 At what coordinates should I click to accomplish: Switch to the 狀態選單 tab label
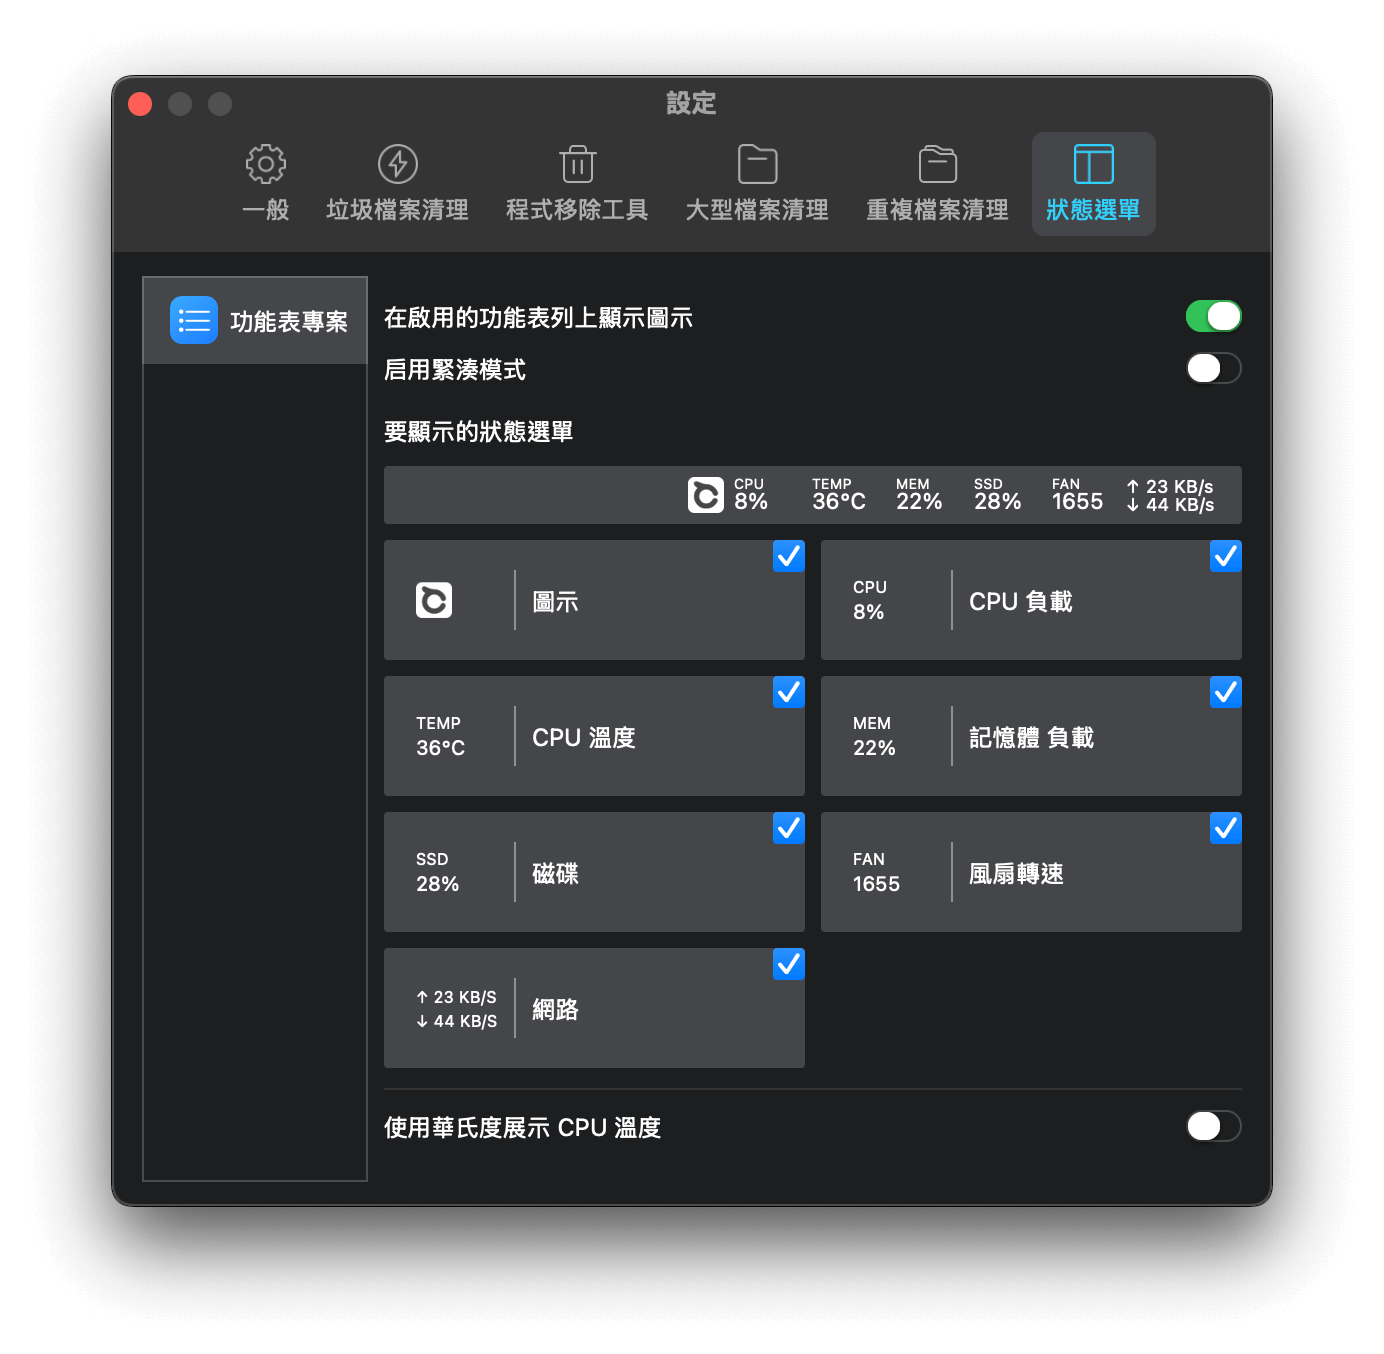coord(1094,210)
